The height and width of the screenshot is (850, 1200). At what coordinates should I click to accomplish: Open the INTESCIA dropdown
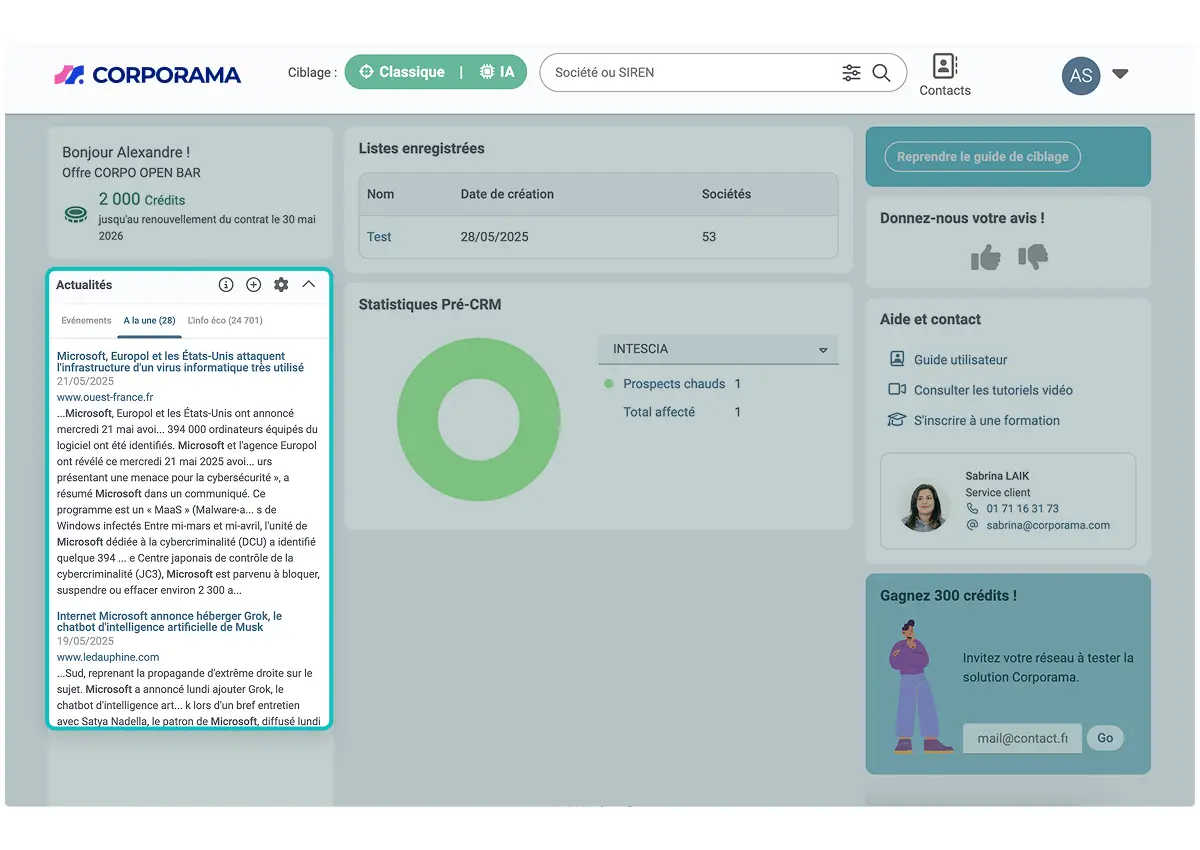(x=718, y=349)
